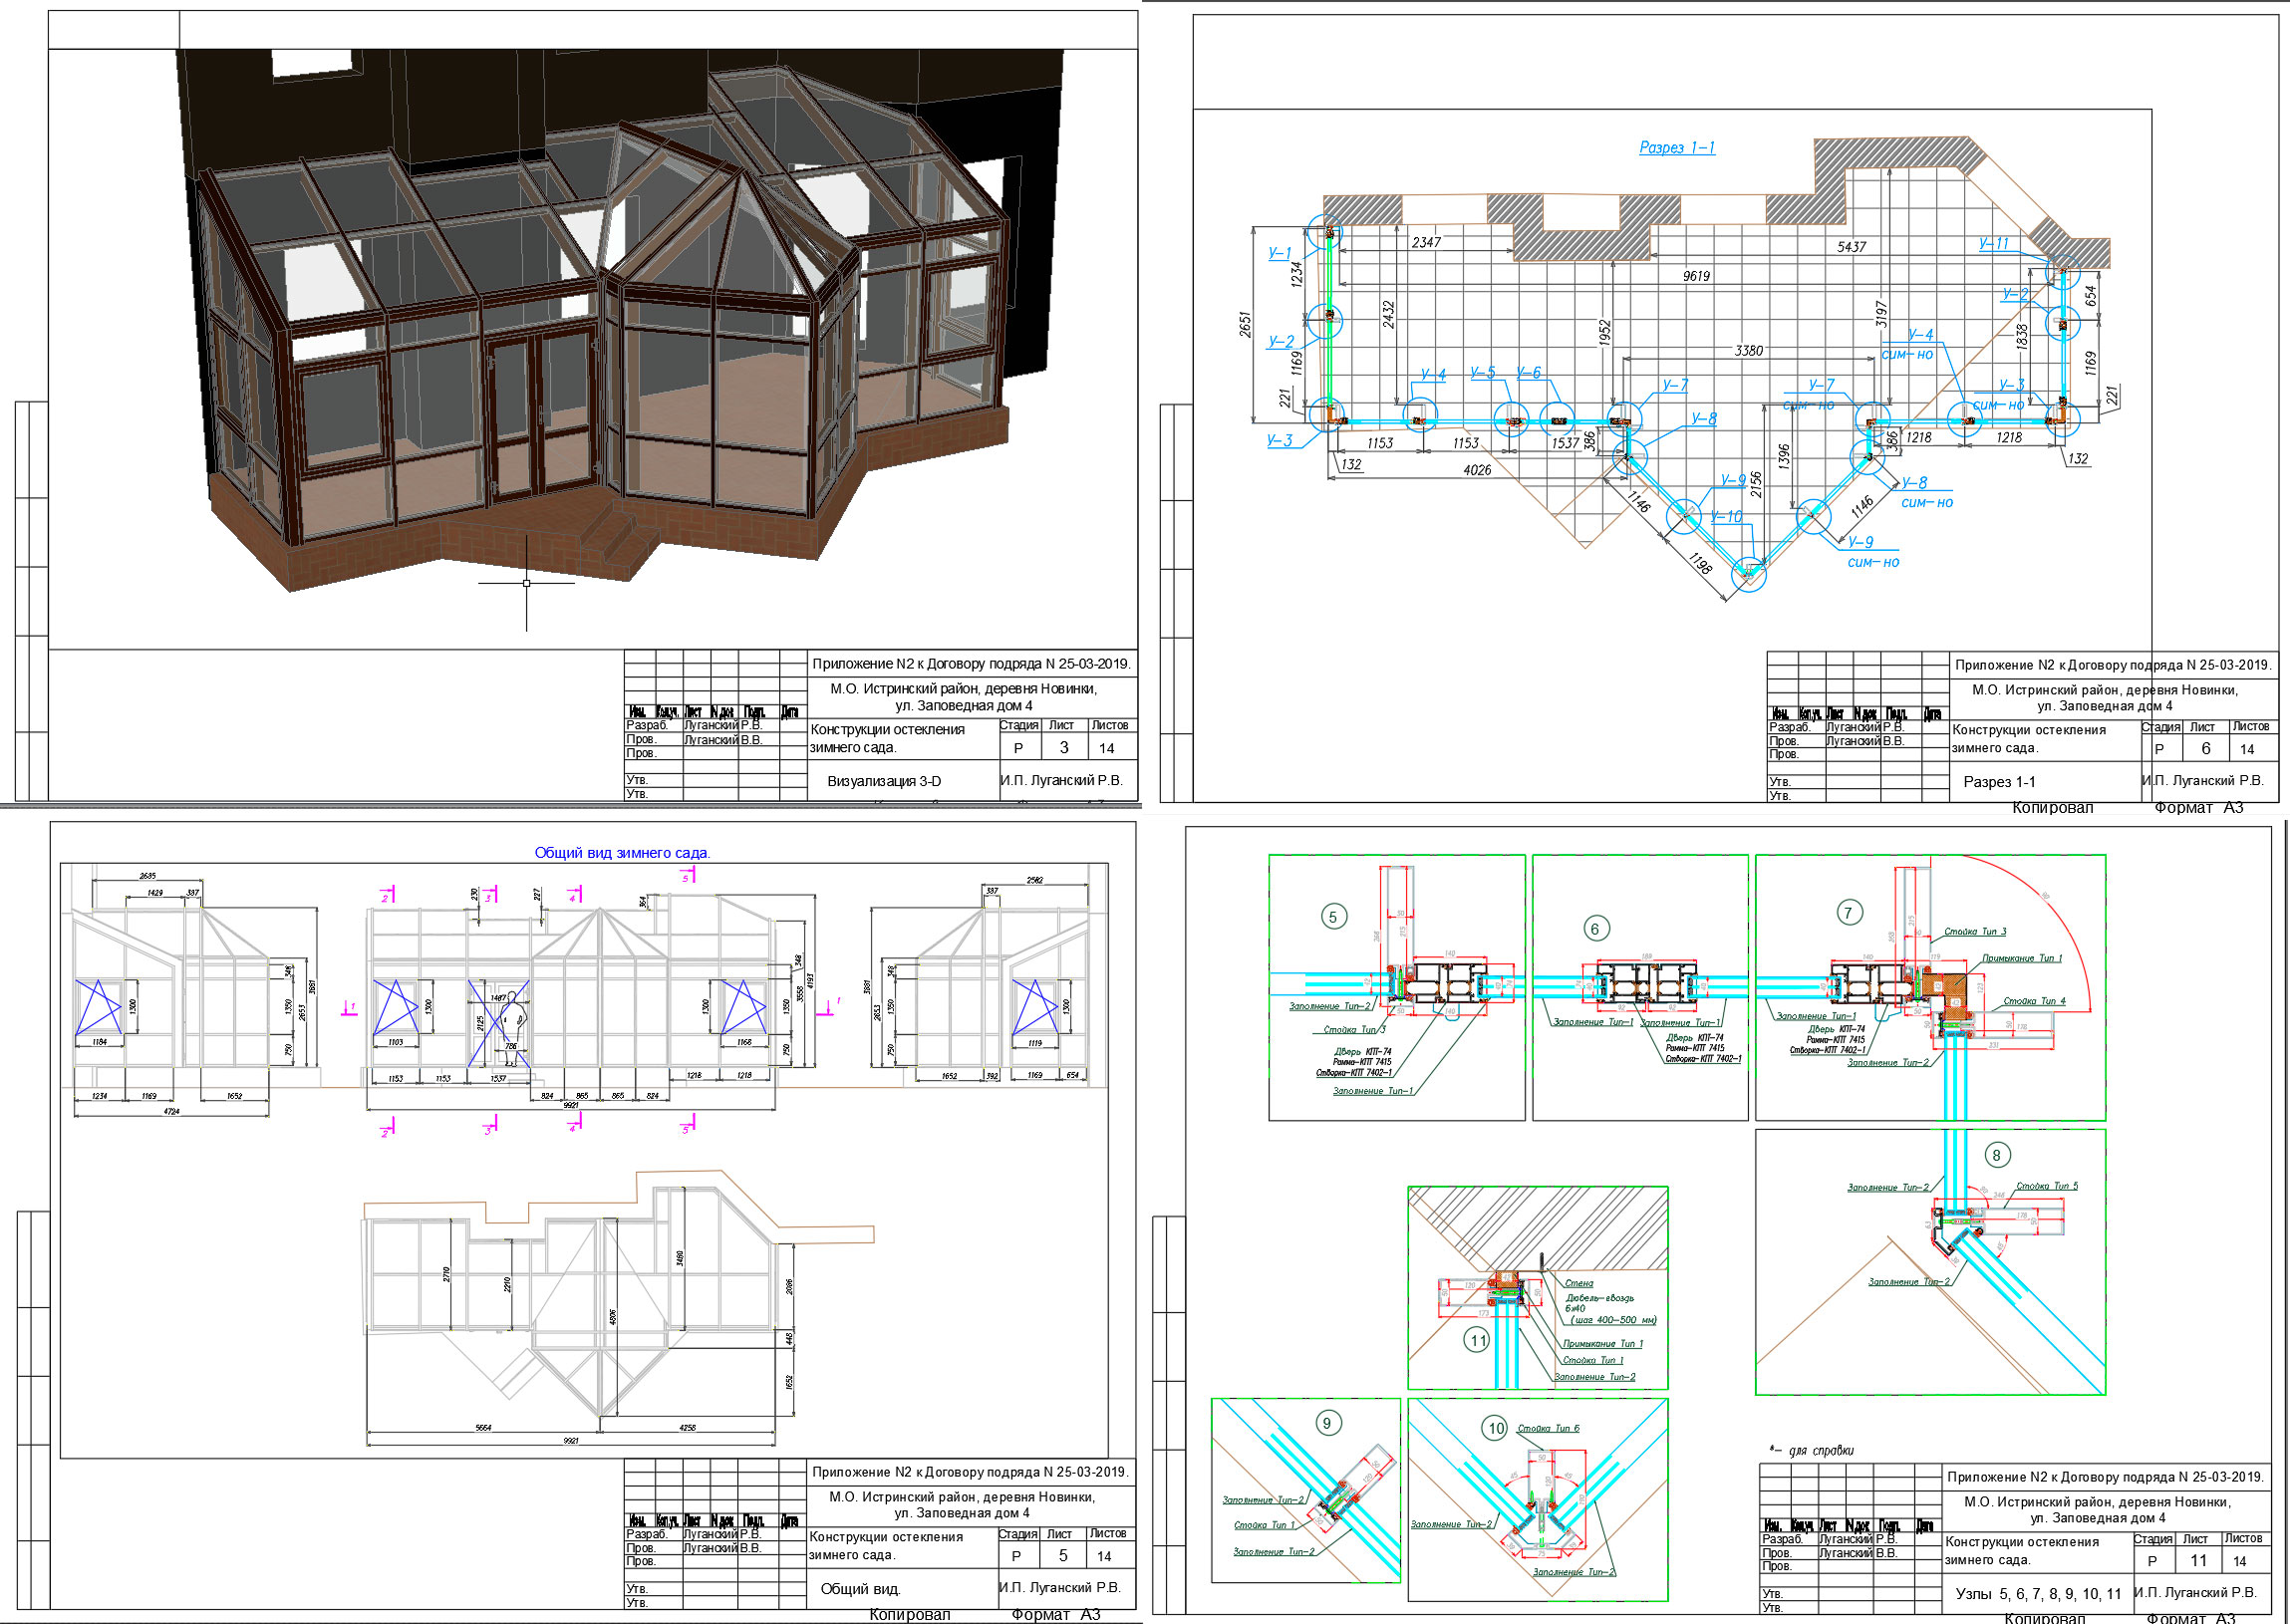Pick the 9619 overall dimension in Разрез 1-1
The height and width of the screenshot is (1624, 2290).
[x=1696, y=276]
